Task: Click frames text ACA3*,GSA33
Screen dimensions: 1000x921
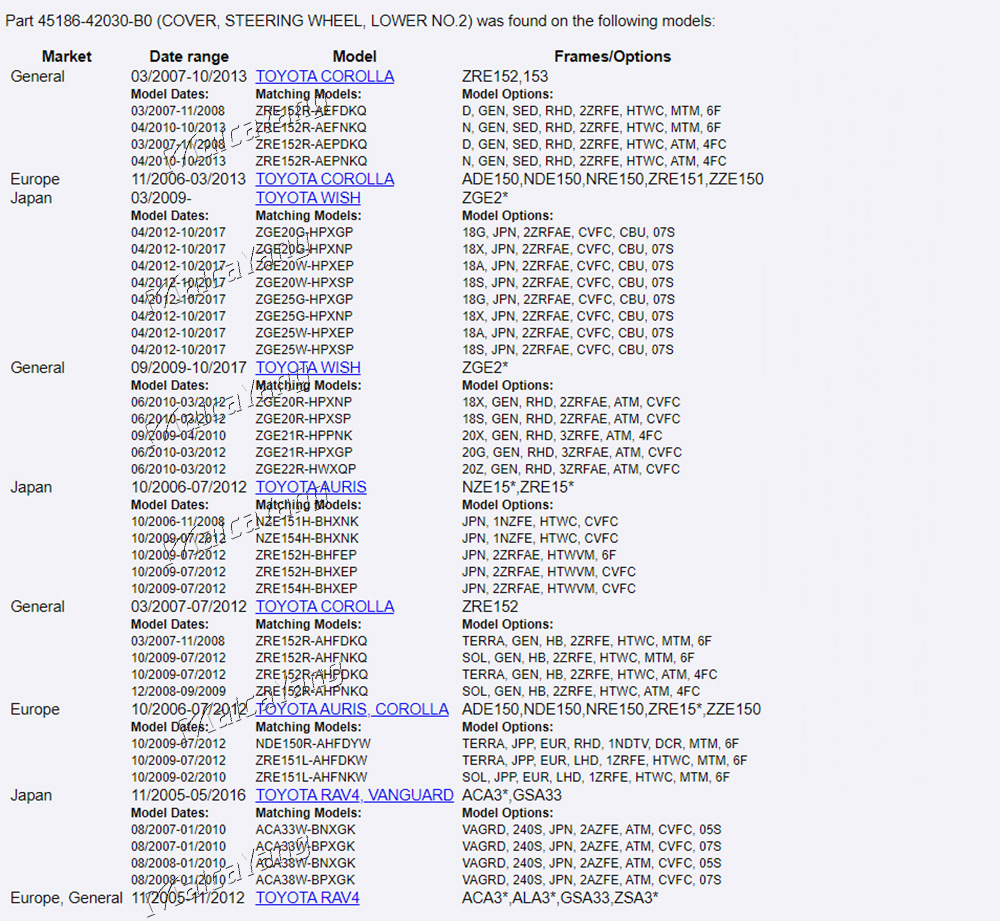Action: click(511, 795)
